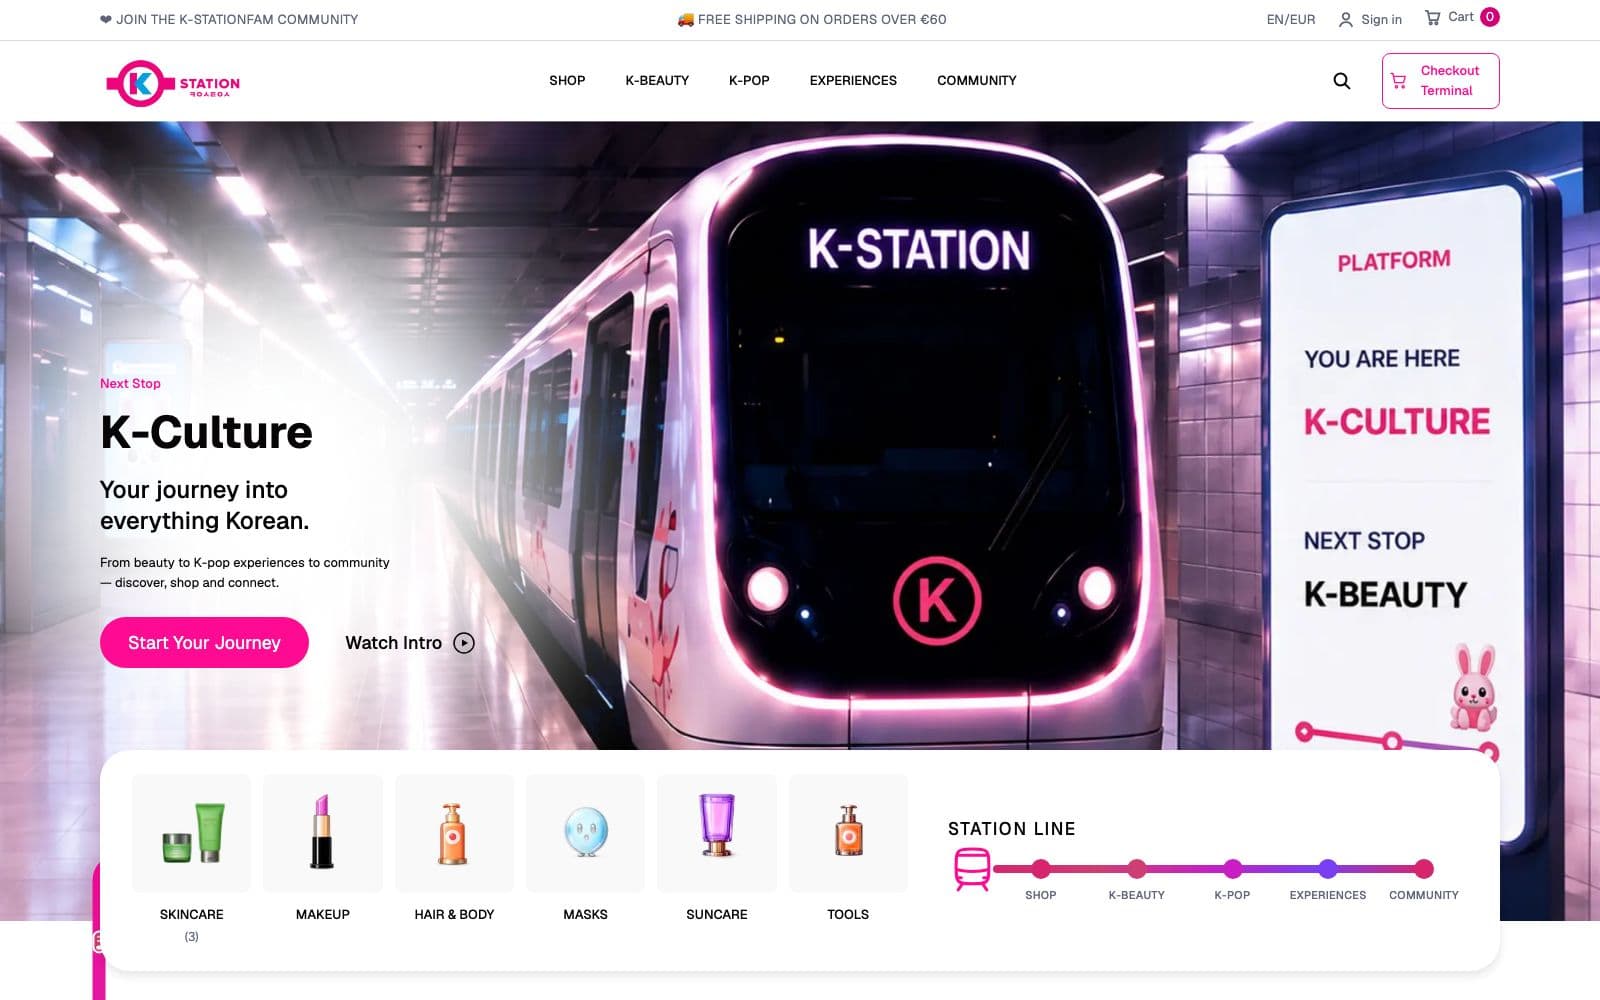The width and height of the screenshot is (1600, 1000).
Task: Select the Hair & Body bottle image
Action: (x=454, y=833)
